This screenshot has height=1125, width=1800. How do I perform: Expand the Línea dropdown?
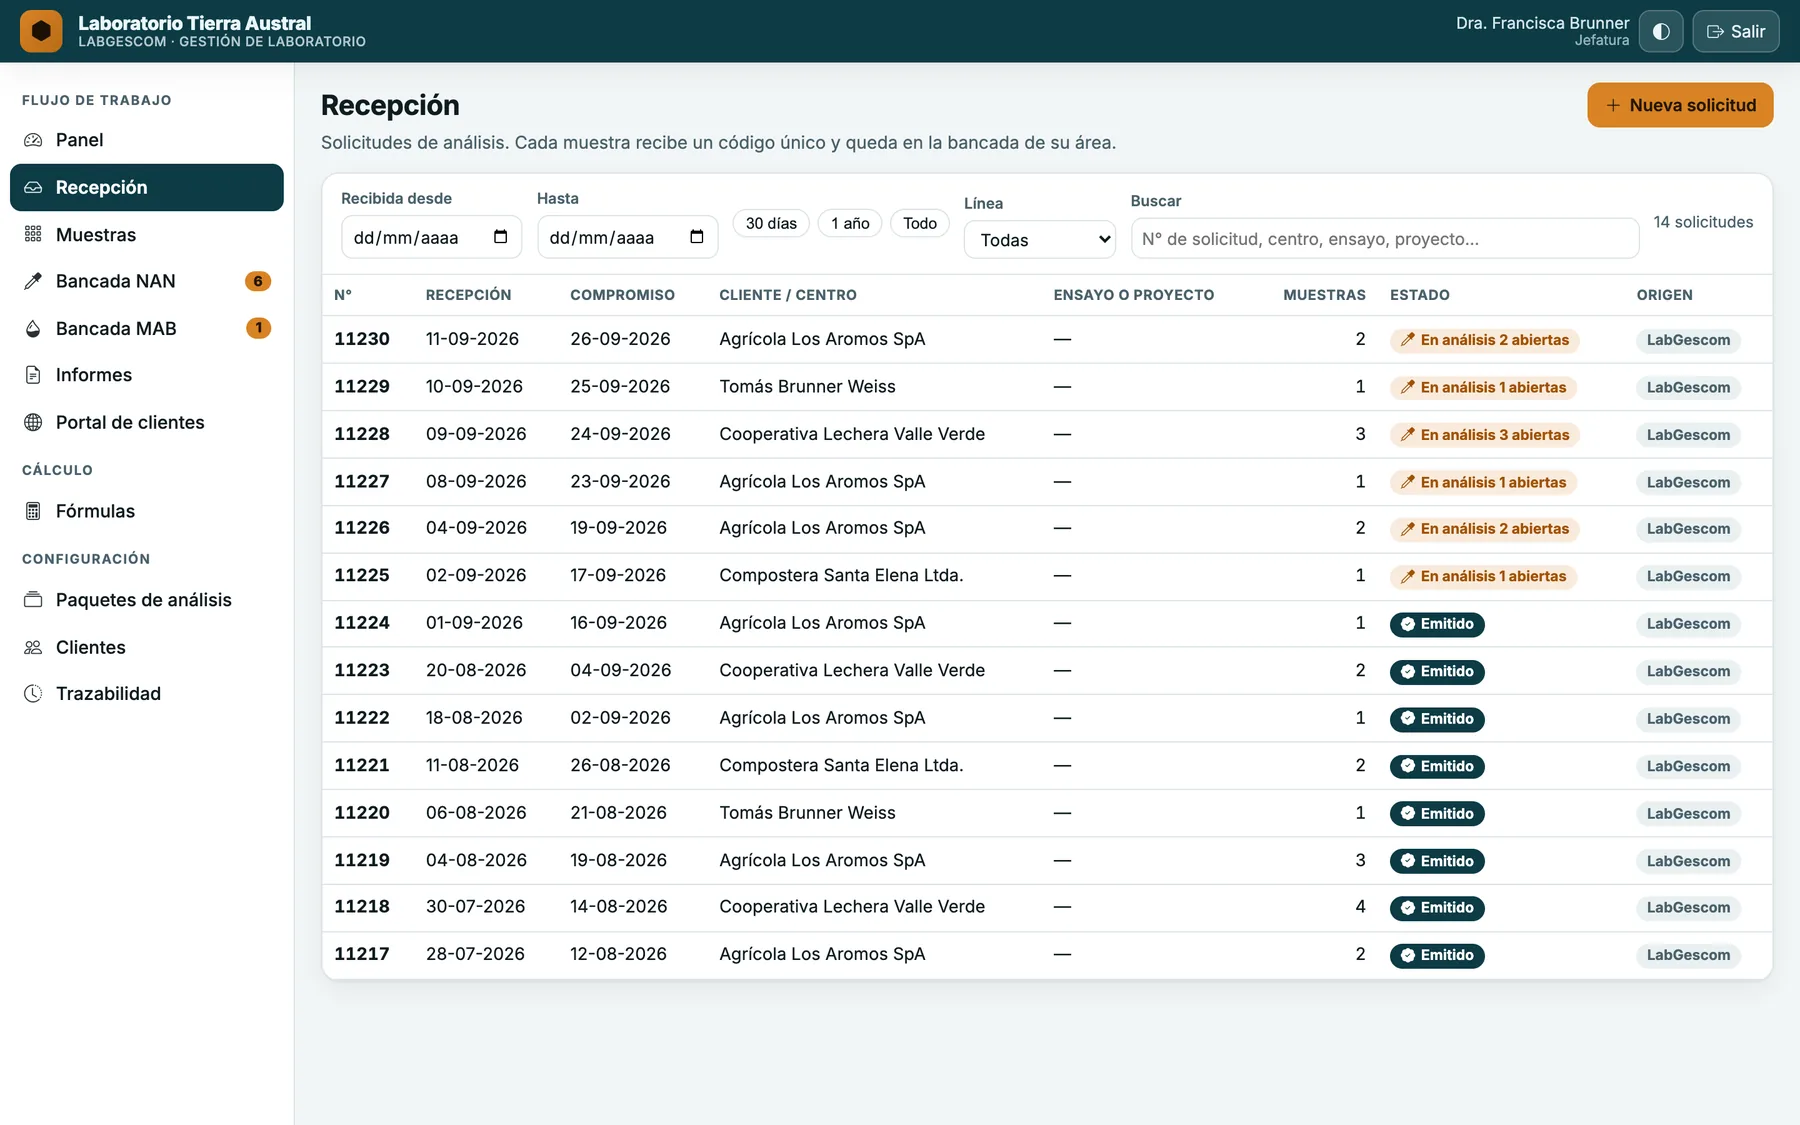tap(1040, 240)
